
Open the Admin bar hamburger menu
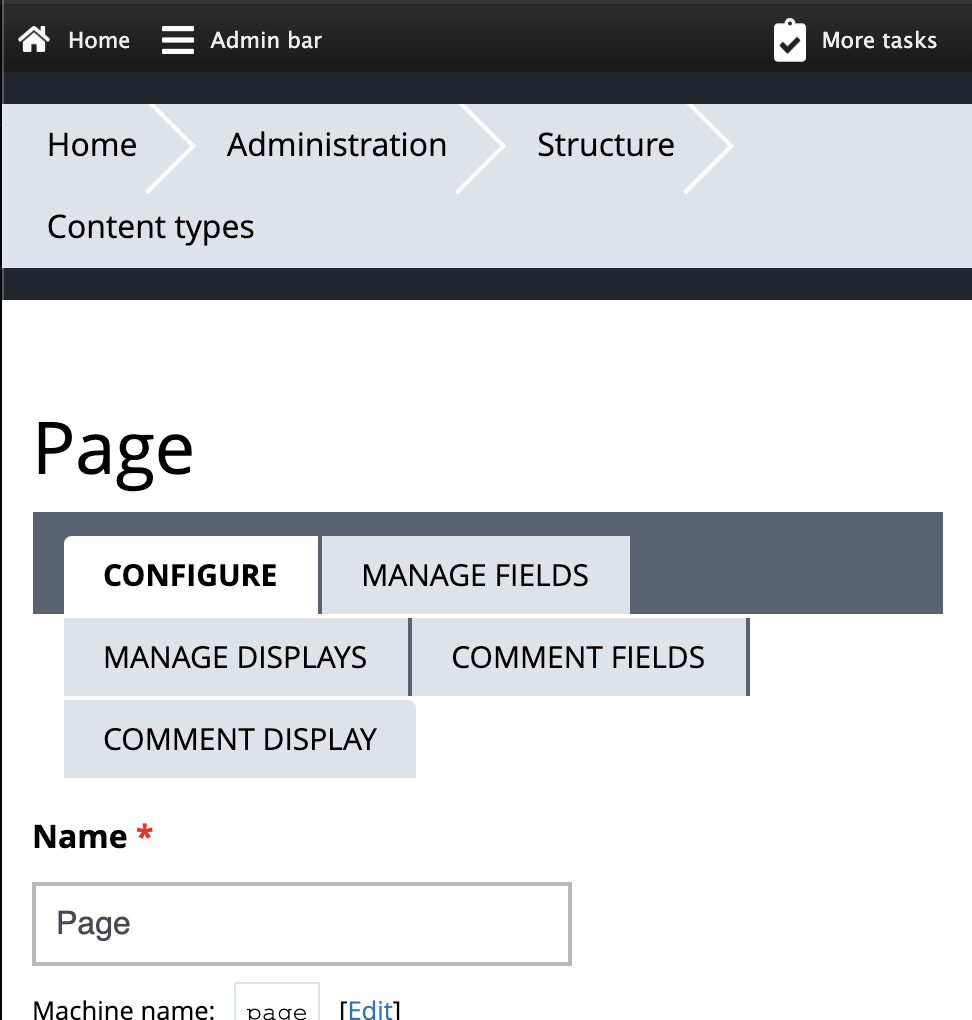click(177, 39)
